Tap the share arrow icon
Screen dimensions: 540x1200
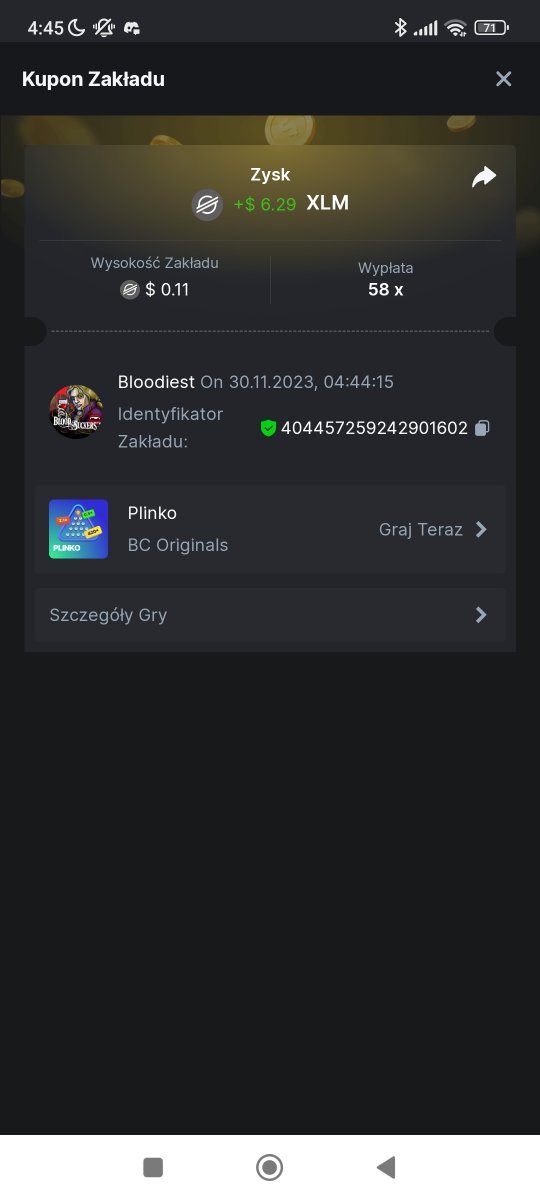(x=484, y=177)
